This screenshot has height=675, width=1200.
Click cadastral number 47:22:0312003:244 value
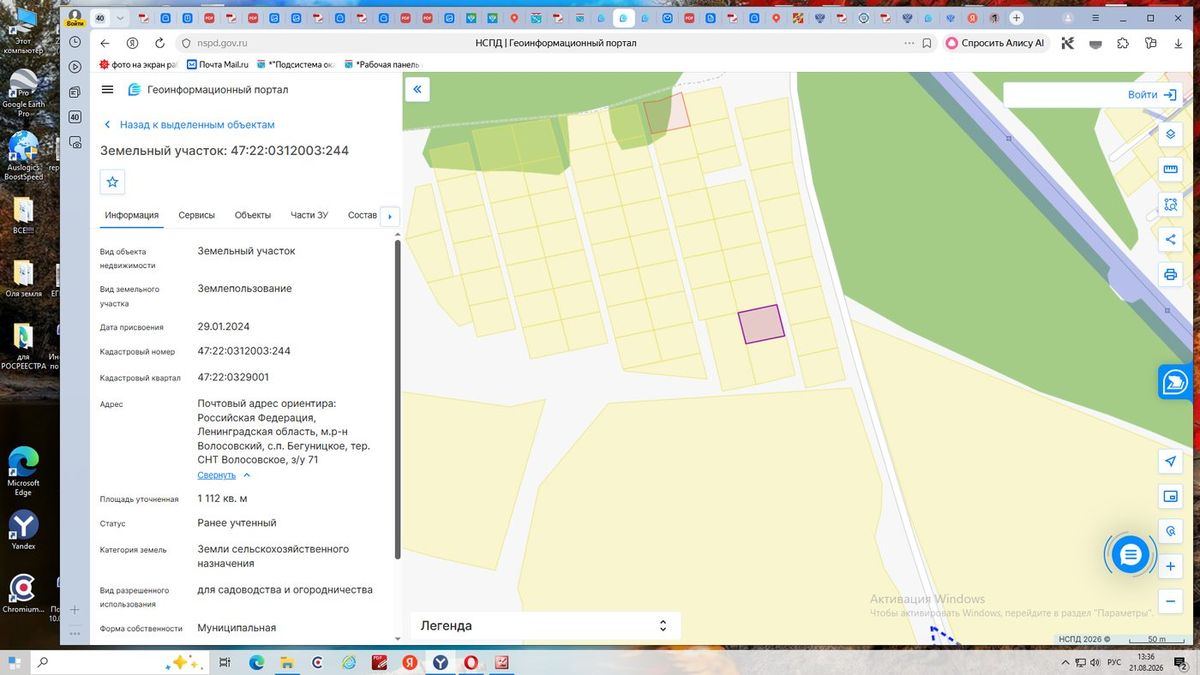point(244,351)
